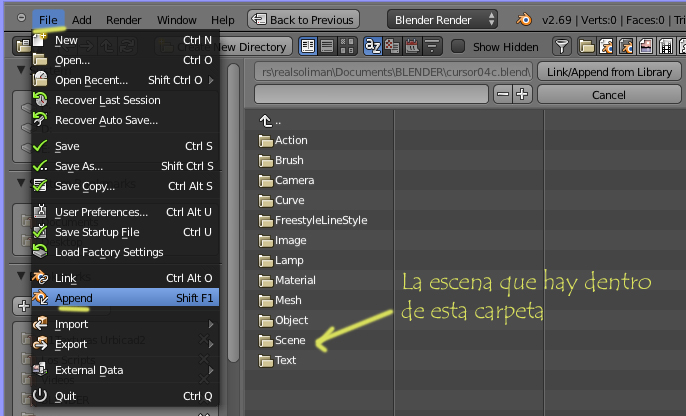
Task: Open the Mesh folder
Action: (280, 301)
